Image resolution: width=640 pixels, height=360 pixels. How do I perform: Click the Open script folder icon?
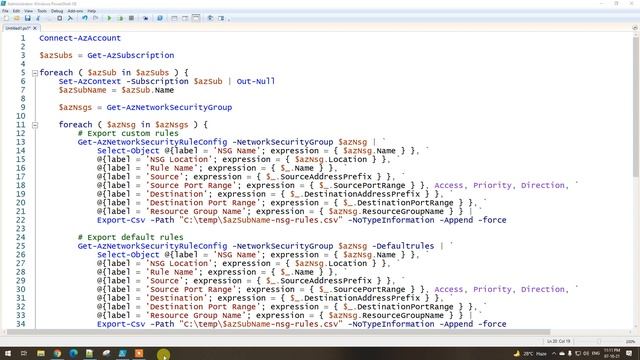17,18
